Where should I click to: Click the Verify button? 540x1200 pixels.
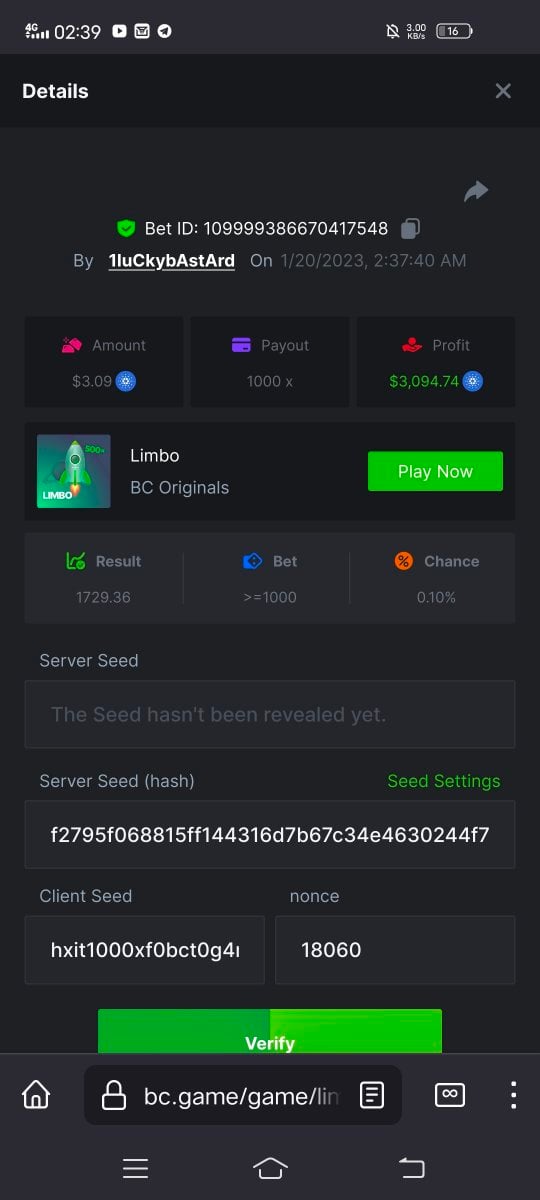click(x=270, y=1031)
